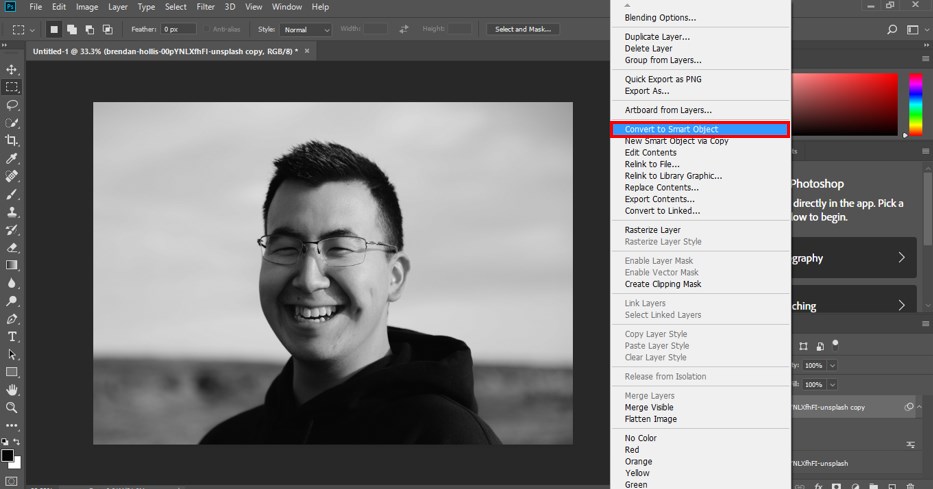Open the layer Fill 100% dropdown arrow
Viewport: 933px width, 489px height.
[x=832, y=384]
